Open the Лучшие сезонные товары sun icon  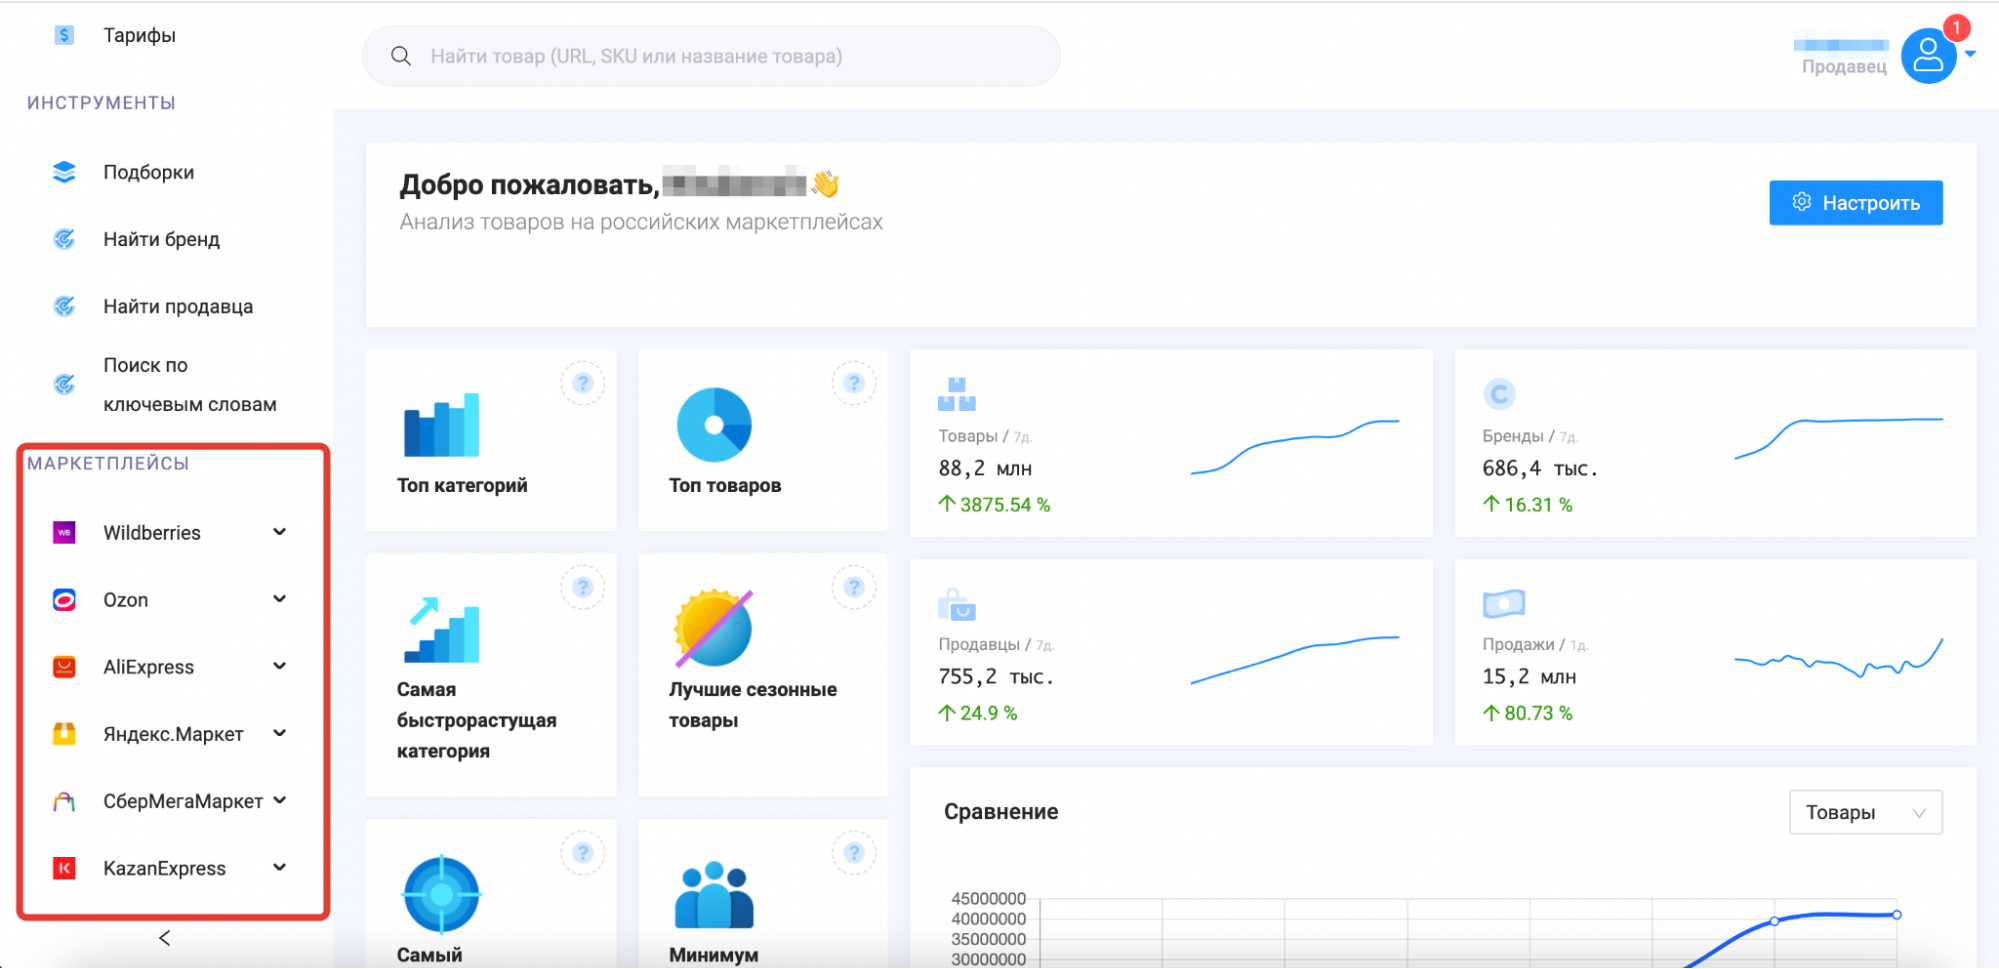coord(713,628)
